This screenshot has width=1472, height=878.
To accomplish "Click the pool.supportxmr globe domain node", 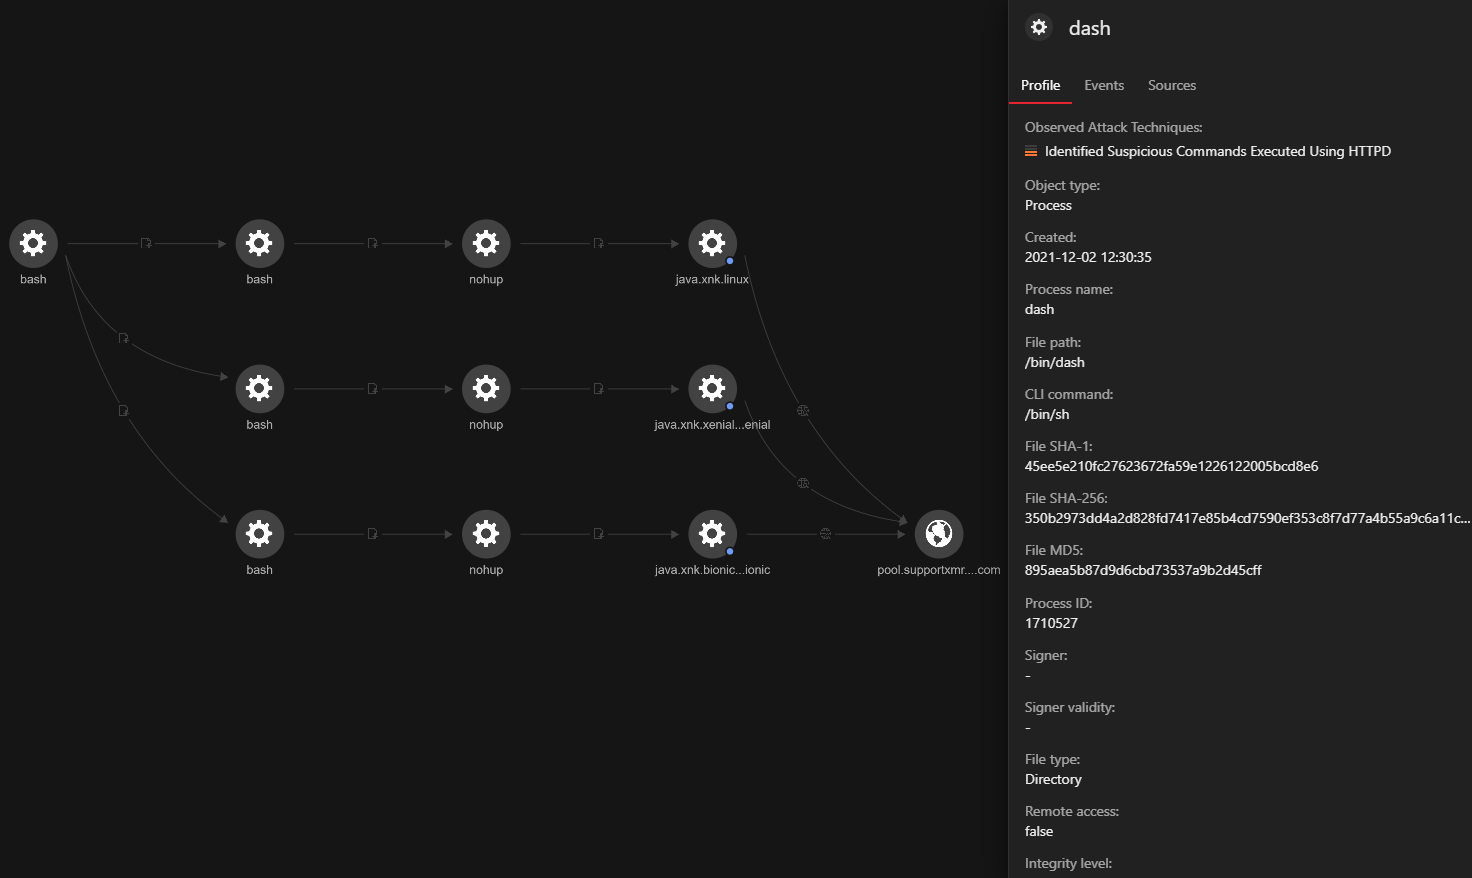I will [x=938, y=534].
